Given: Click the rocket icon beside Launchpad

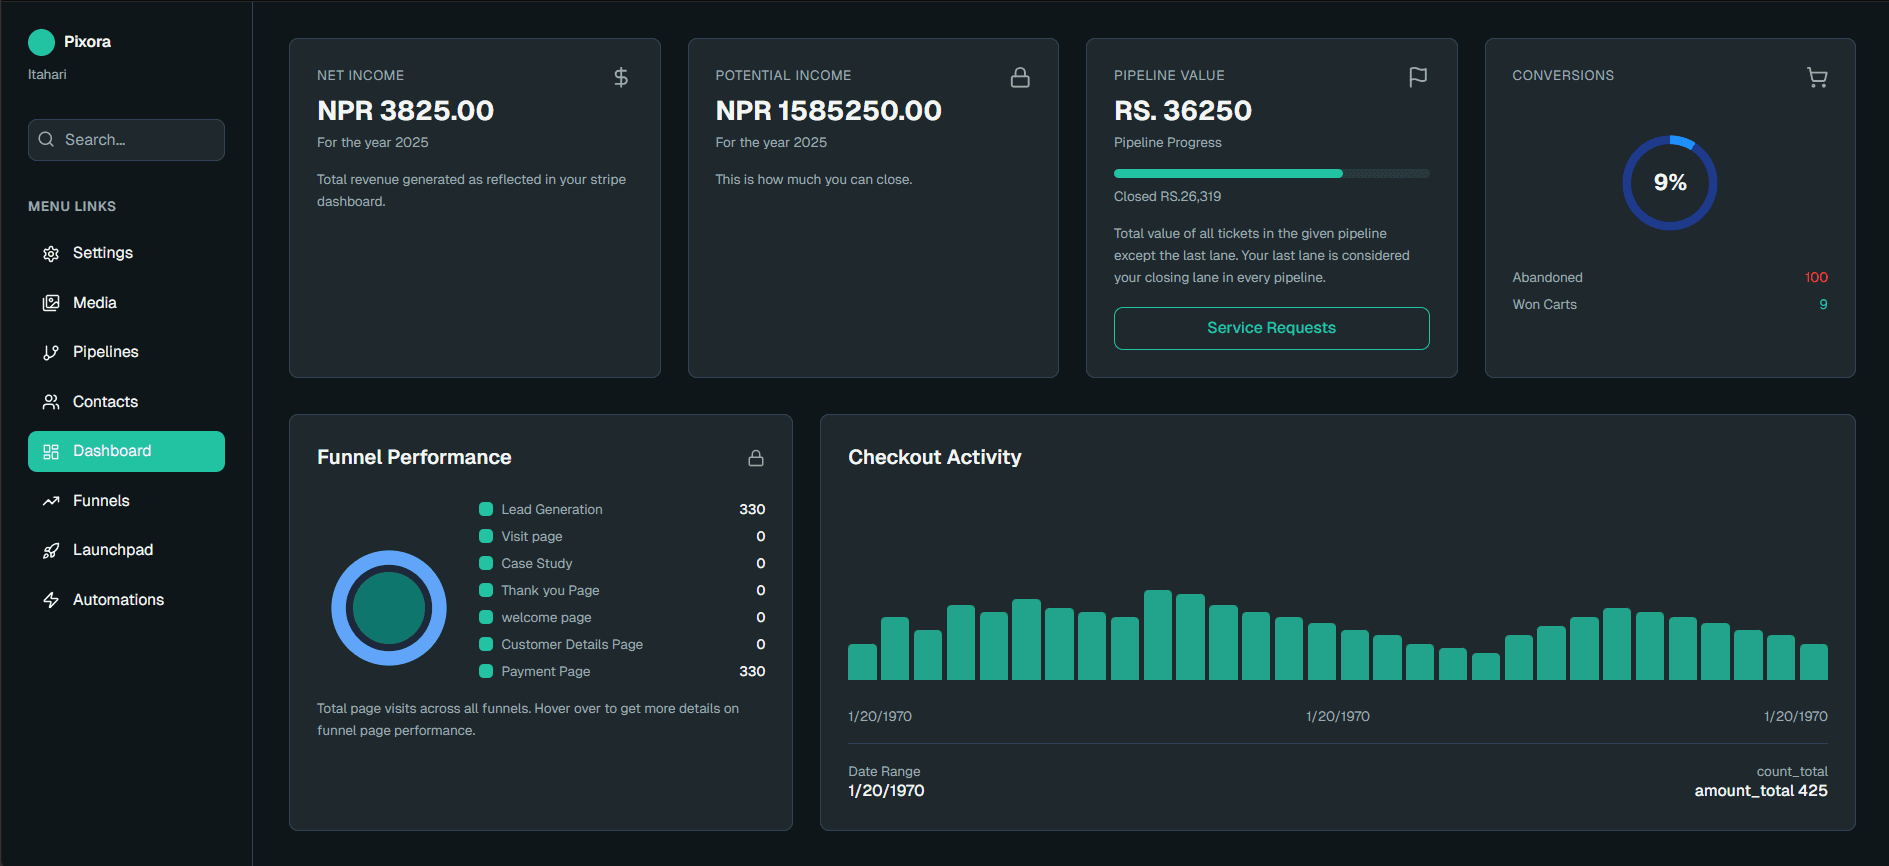Looking at the screenshot, I should point(51,551).
